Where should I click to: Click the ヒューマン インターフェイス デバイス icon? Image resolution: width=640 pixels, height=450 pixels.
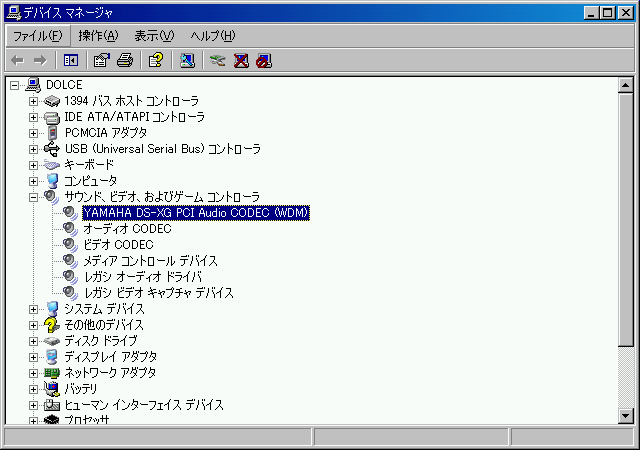pos(52,405)
